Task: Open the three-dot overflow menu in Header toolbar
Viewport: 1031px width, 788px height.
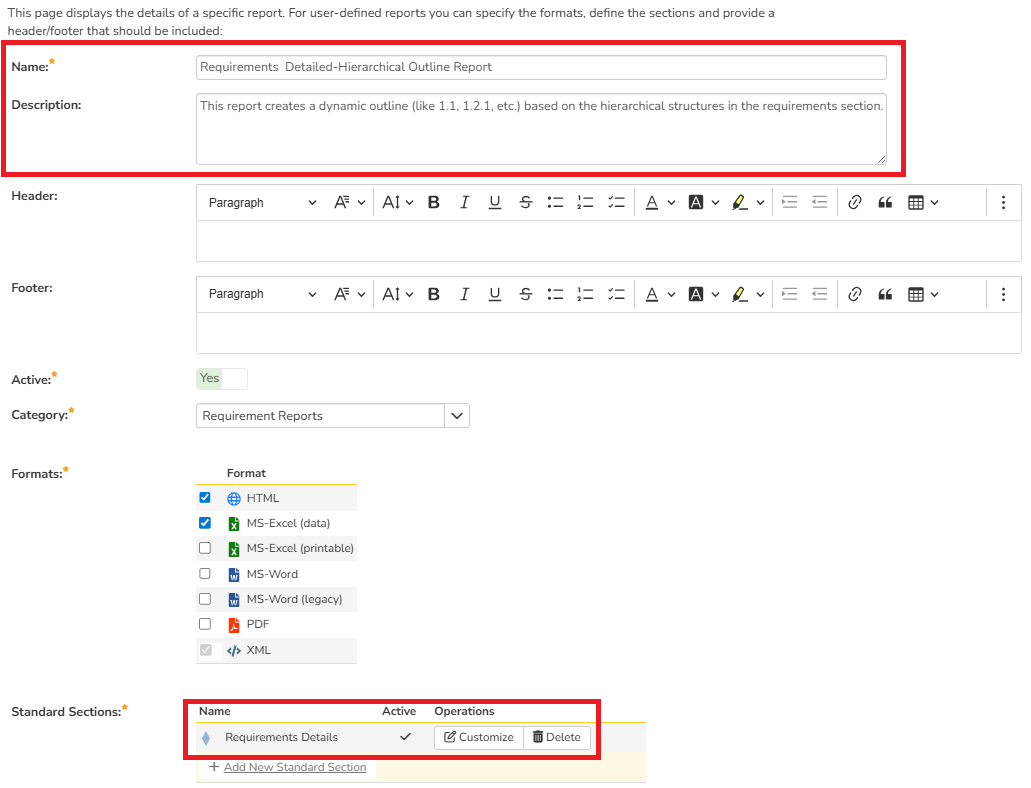Action: click(x=1003, y=202)
